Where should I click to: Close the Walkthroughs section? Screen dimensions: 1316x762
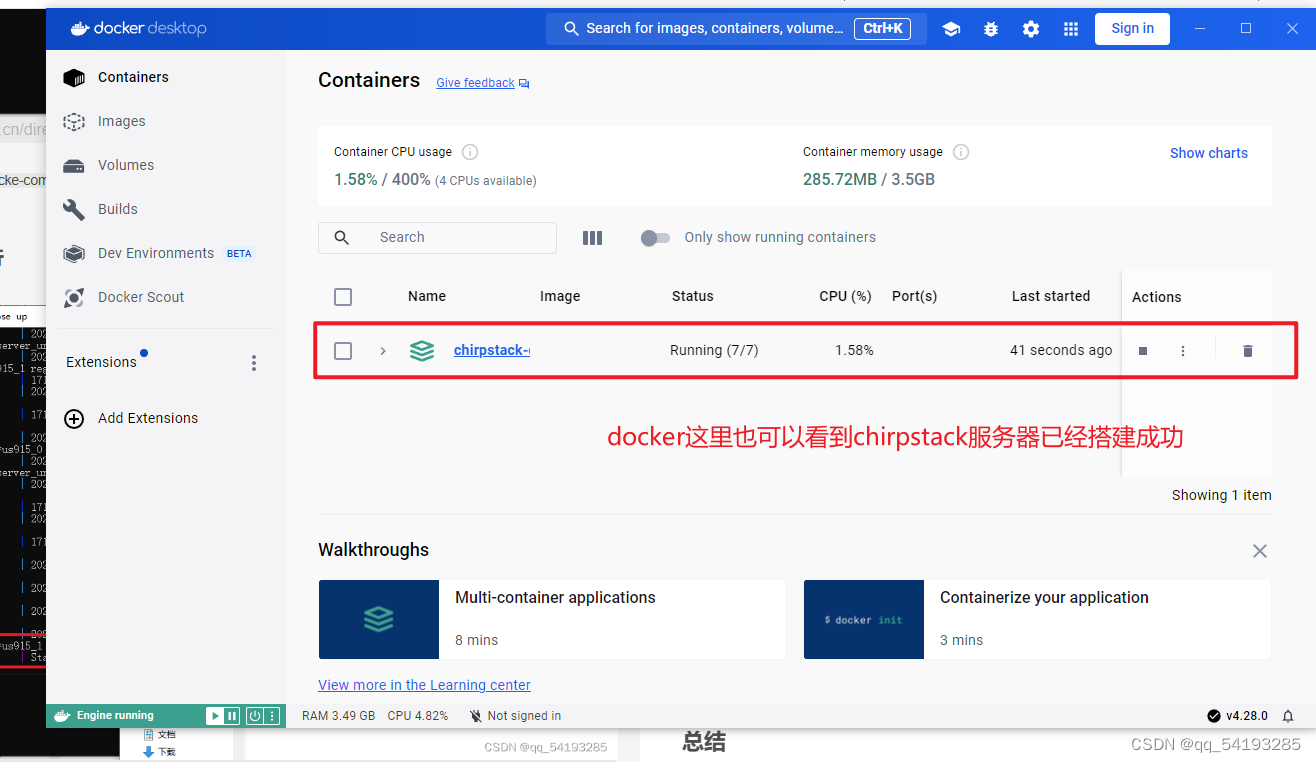point(1260,551)
